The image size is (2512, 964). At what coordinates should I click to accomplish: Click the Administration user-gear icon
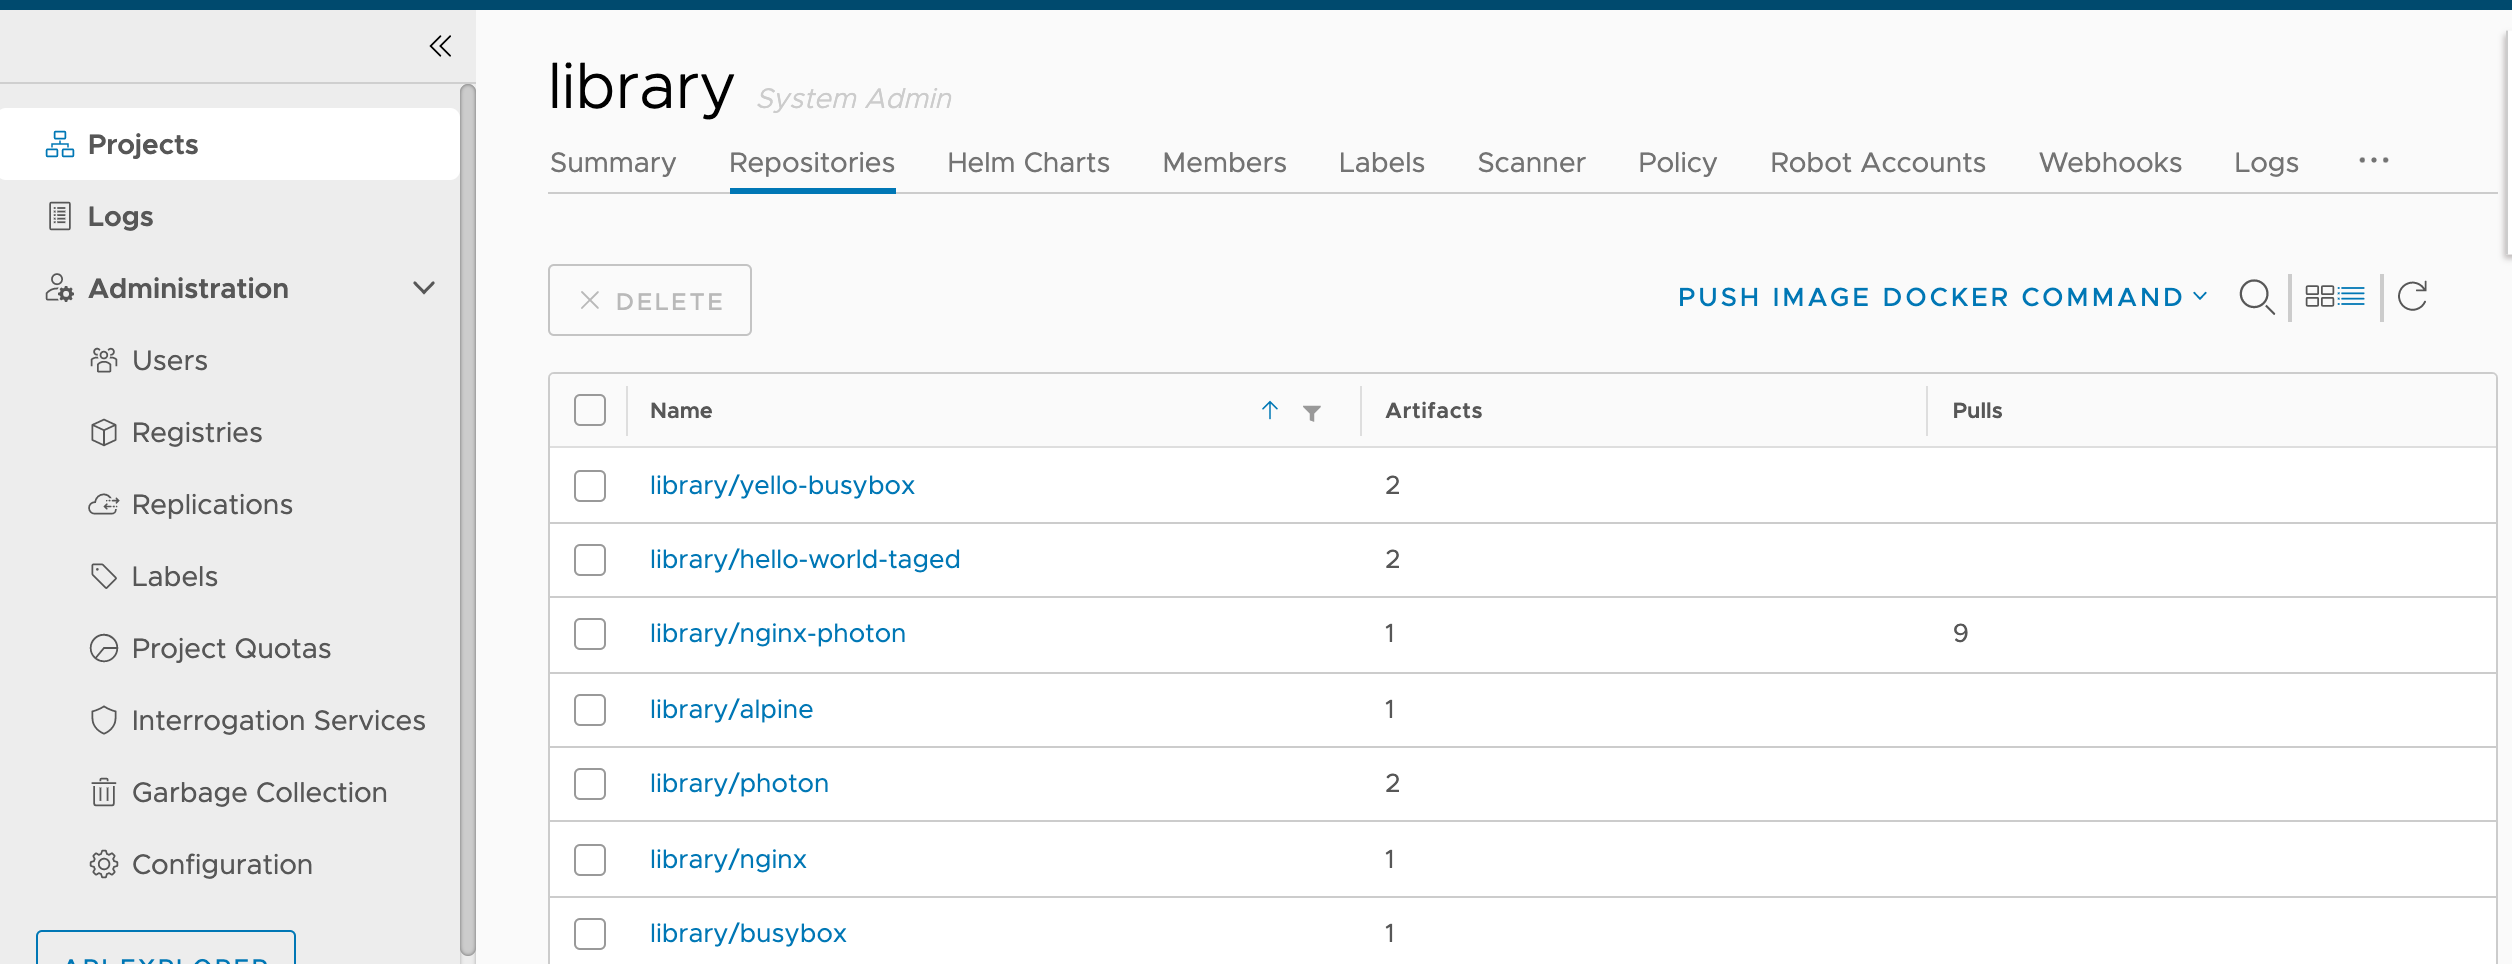(60, 288)
